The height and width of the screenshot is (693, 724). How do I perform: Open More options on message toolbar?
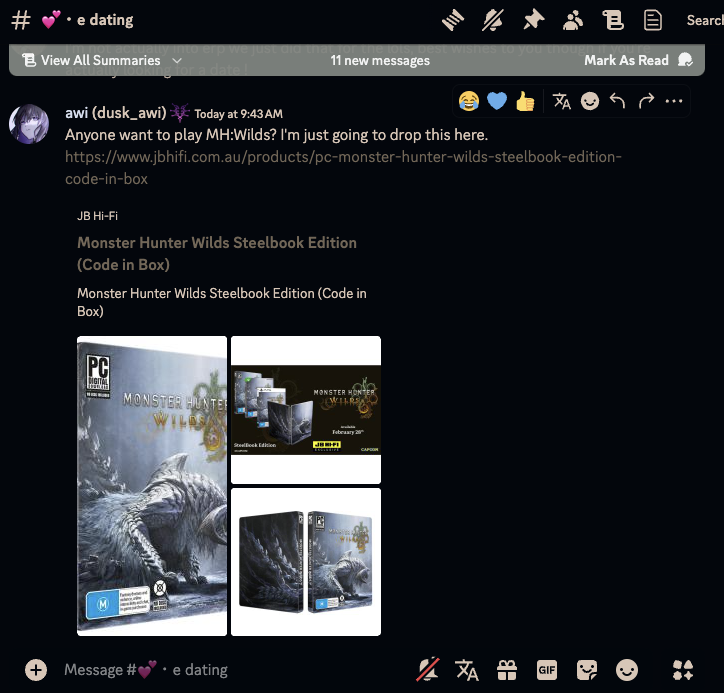[674, 101]
